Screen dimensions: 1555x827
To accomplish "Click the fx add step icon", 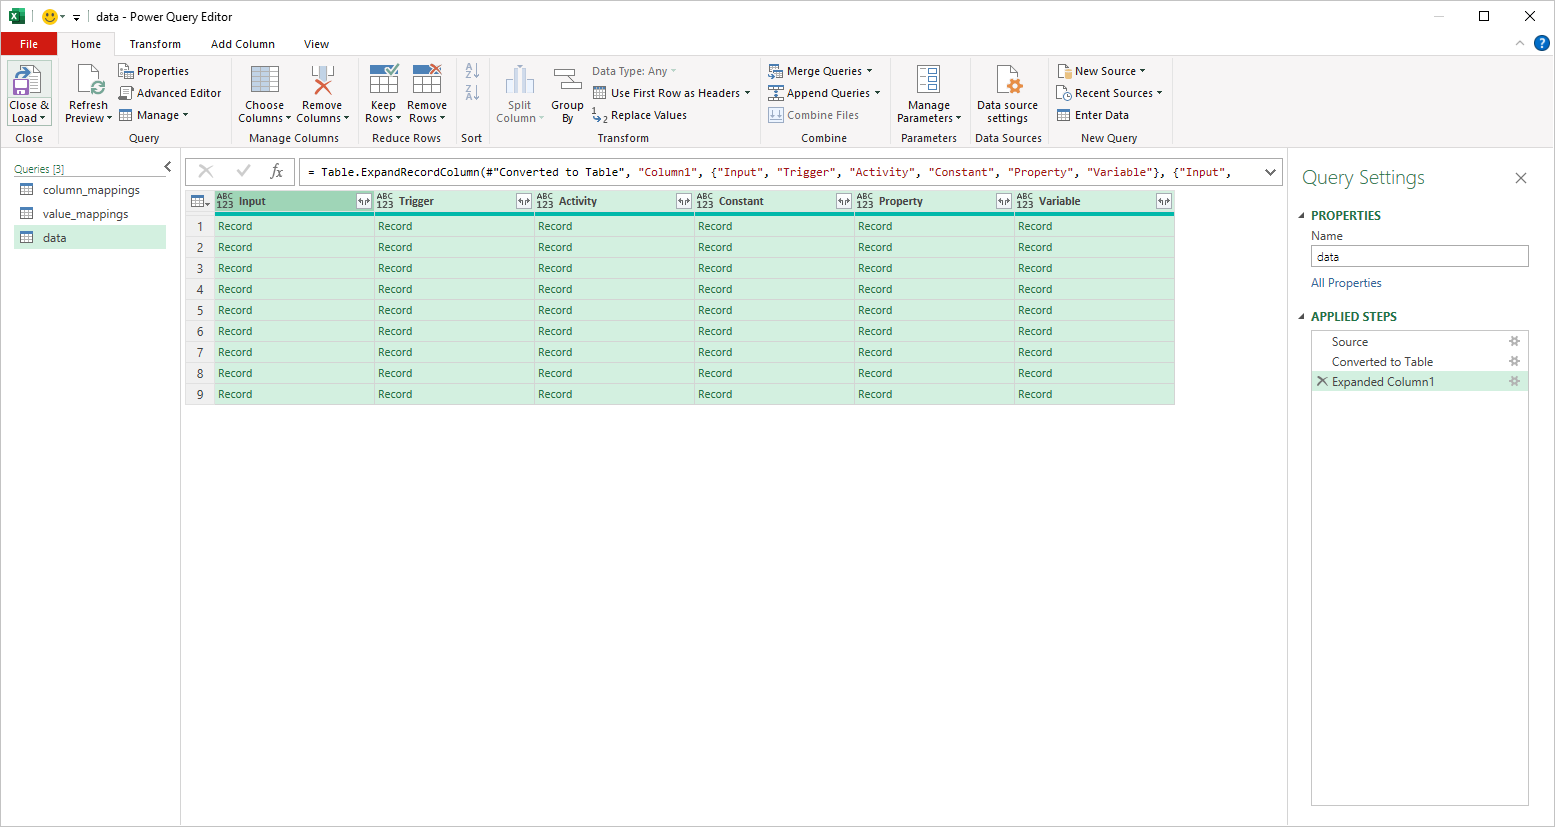I will point(277,172).
